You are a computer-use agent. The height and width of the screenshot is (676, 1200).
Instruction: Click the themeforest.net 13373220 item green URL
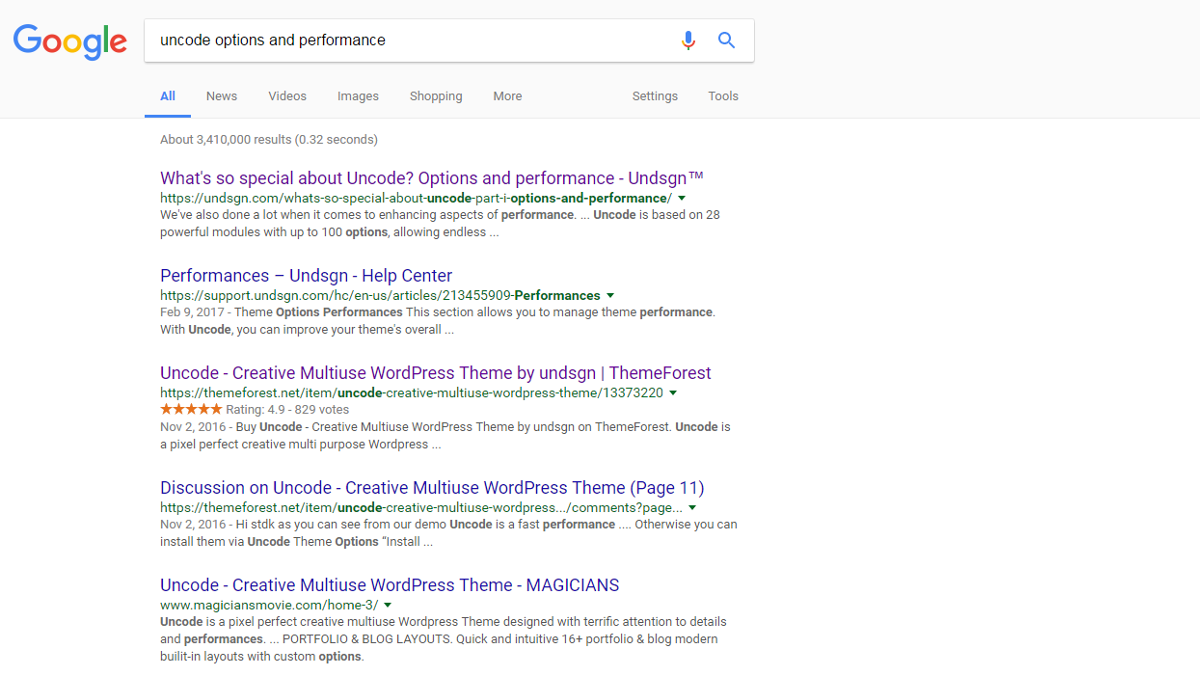pos(412,393)
